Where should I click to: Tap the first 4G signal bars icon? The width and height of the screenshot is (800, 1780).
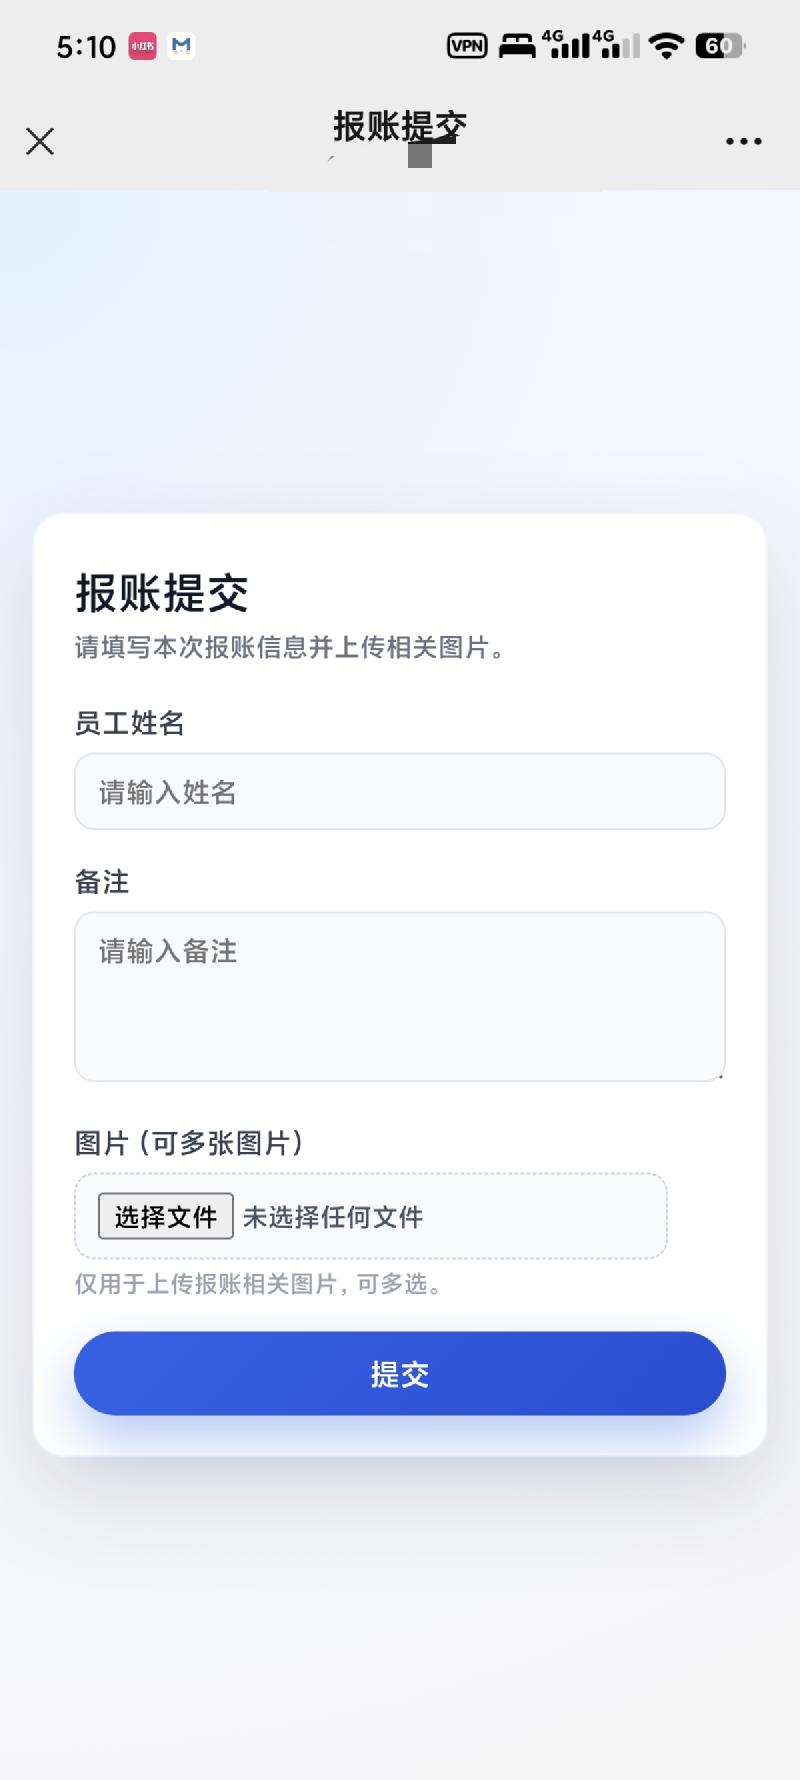point(567,45)
